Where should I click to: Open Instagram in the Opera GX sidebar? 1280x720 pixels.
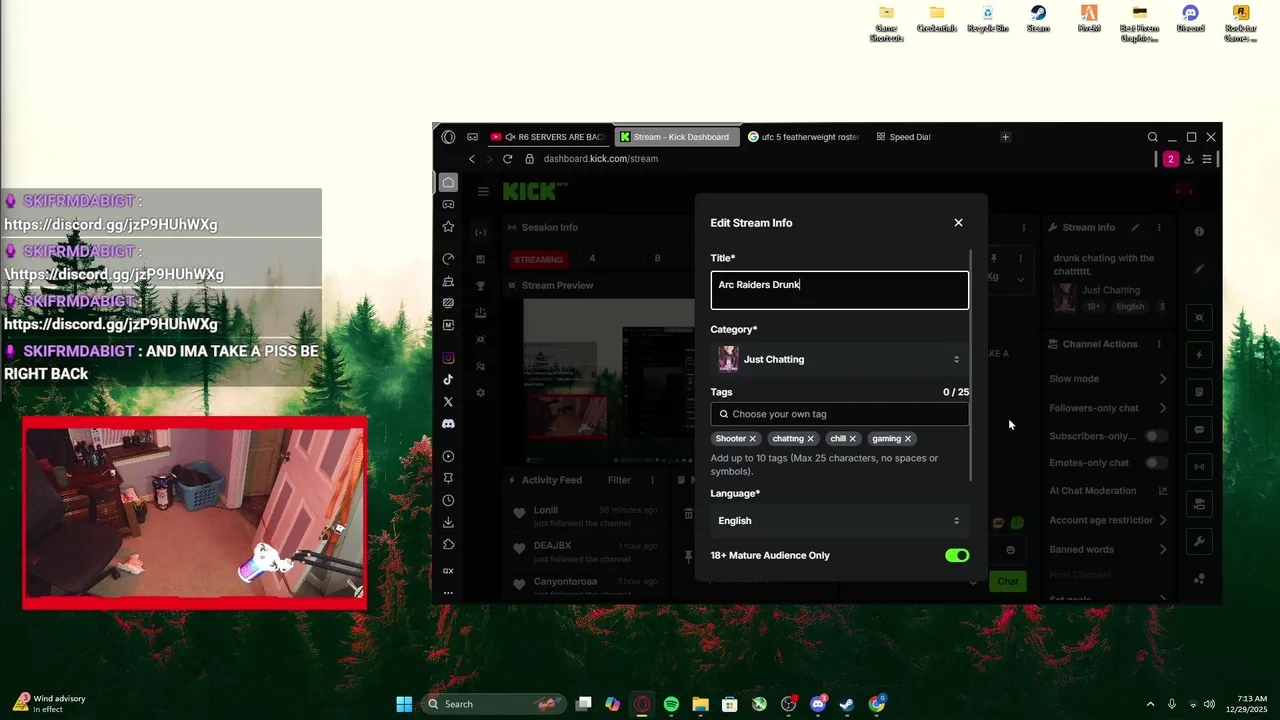[448, 358]
